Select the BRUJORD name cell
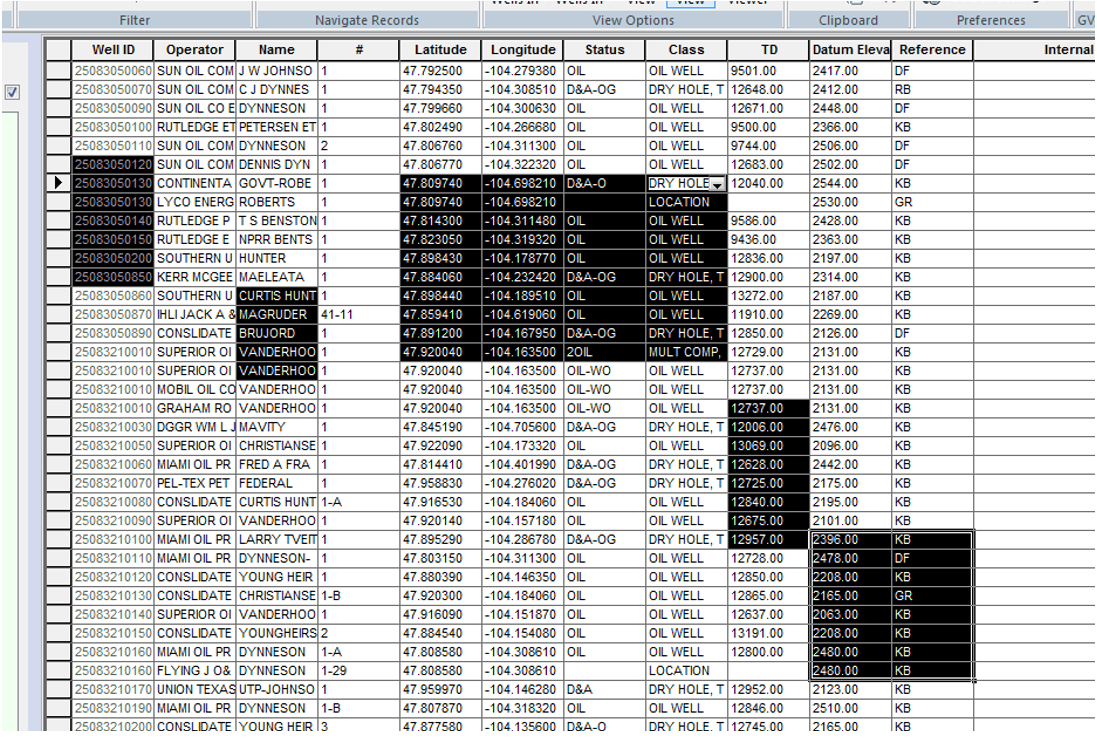Viewport: 1097px width, 742px height. (276, 334)
